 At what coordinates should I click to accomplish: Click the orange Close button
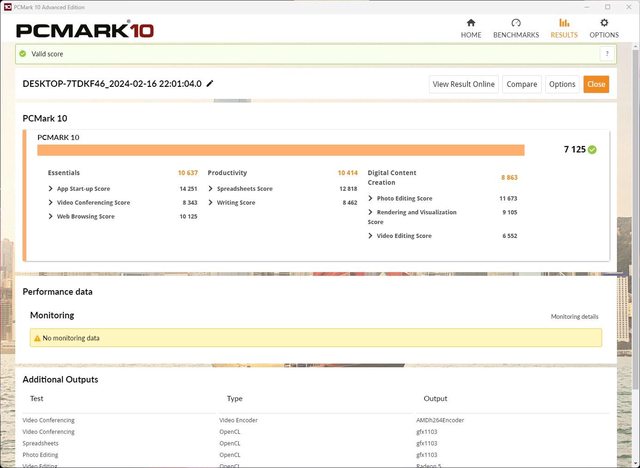[596, 84]
